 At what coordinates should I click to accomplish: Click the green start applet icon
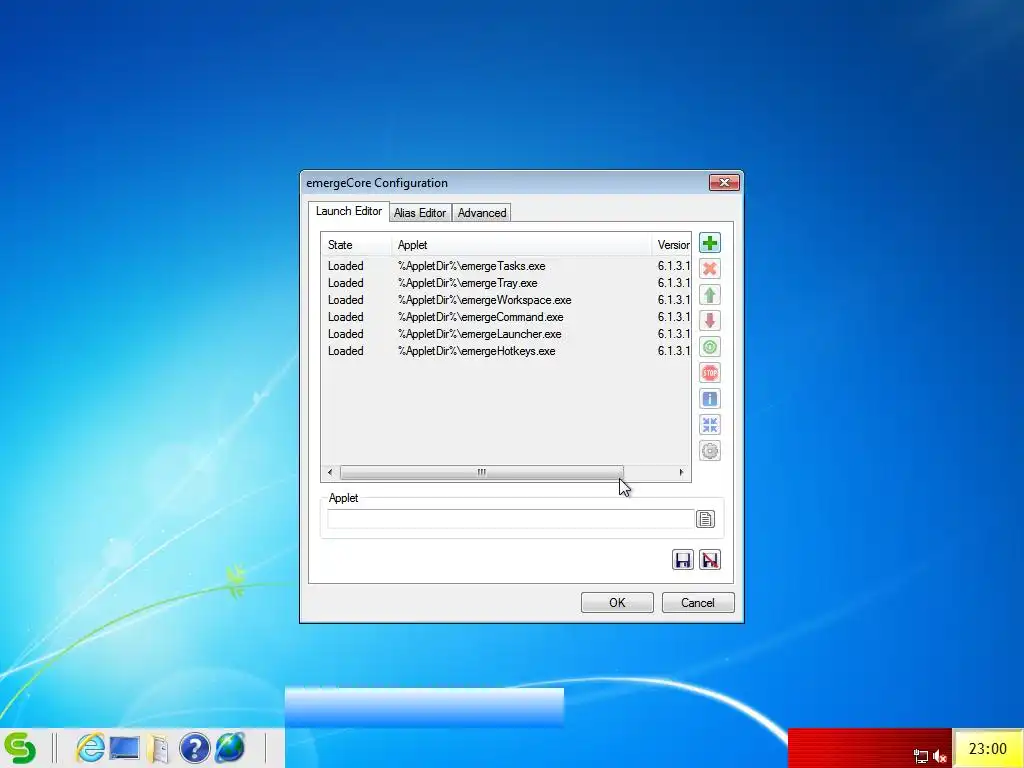tap(710, 347)
